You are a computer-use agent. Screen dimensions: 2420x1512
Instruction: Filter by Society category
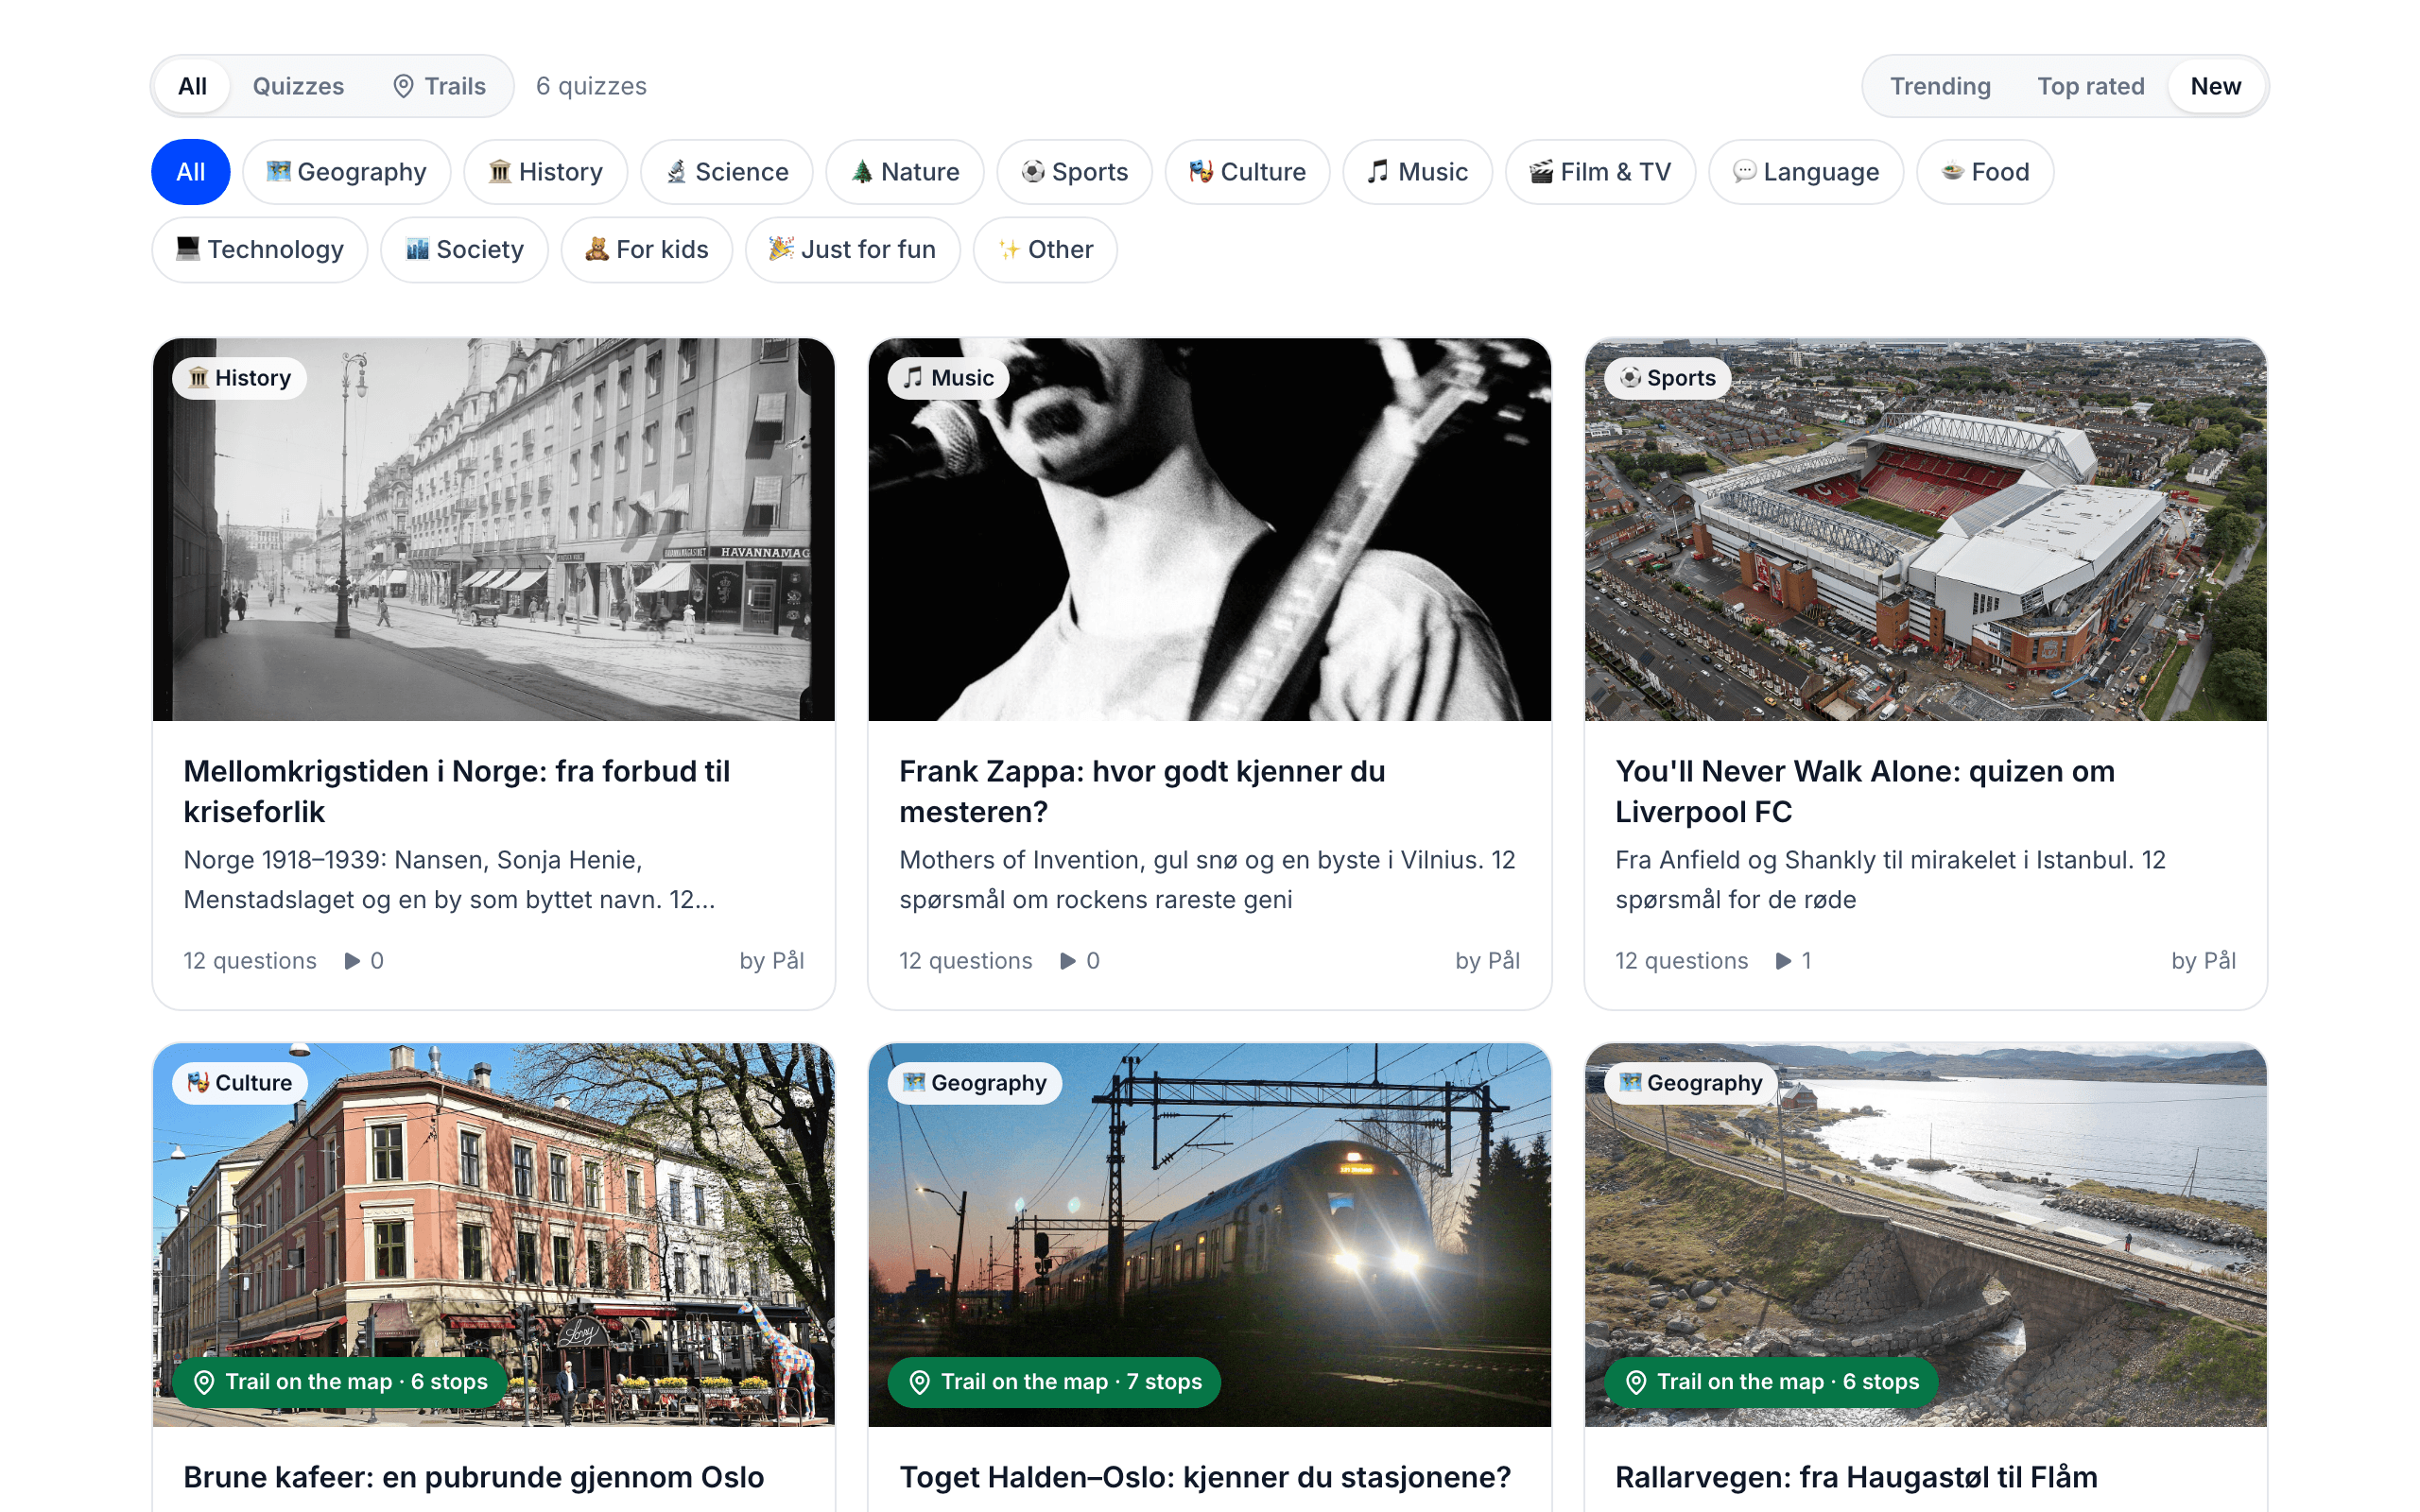(x=465, y=250)
